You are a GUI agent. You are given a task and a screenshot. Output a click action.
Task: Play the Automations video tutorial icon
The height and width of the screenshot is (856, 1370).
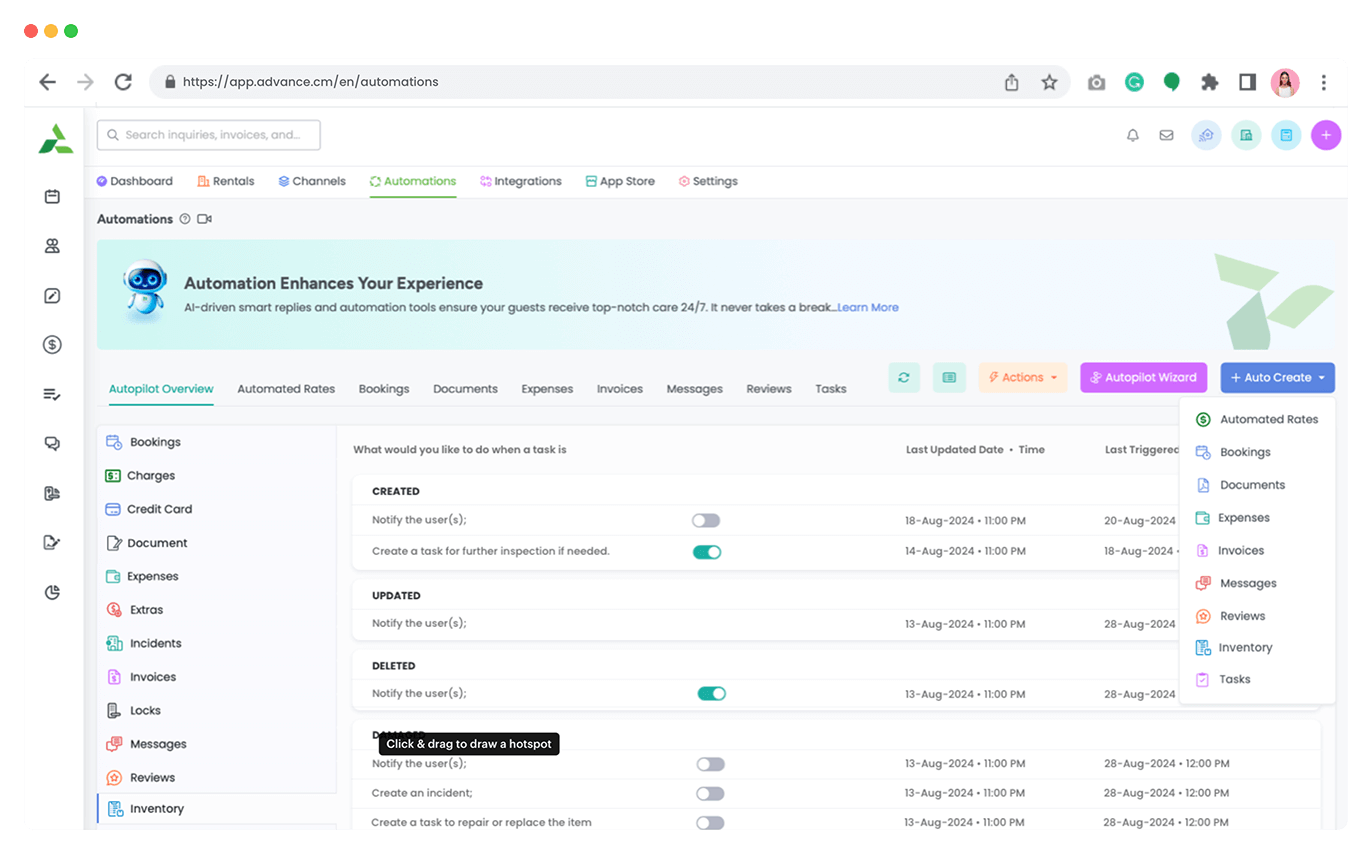[x=204, y=219]
